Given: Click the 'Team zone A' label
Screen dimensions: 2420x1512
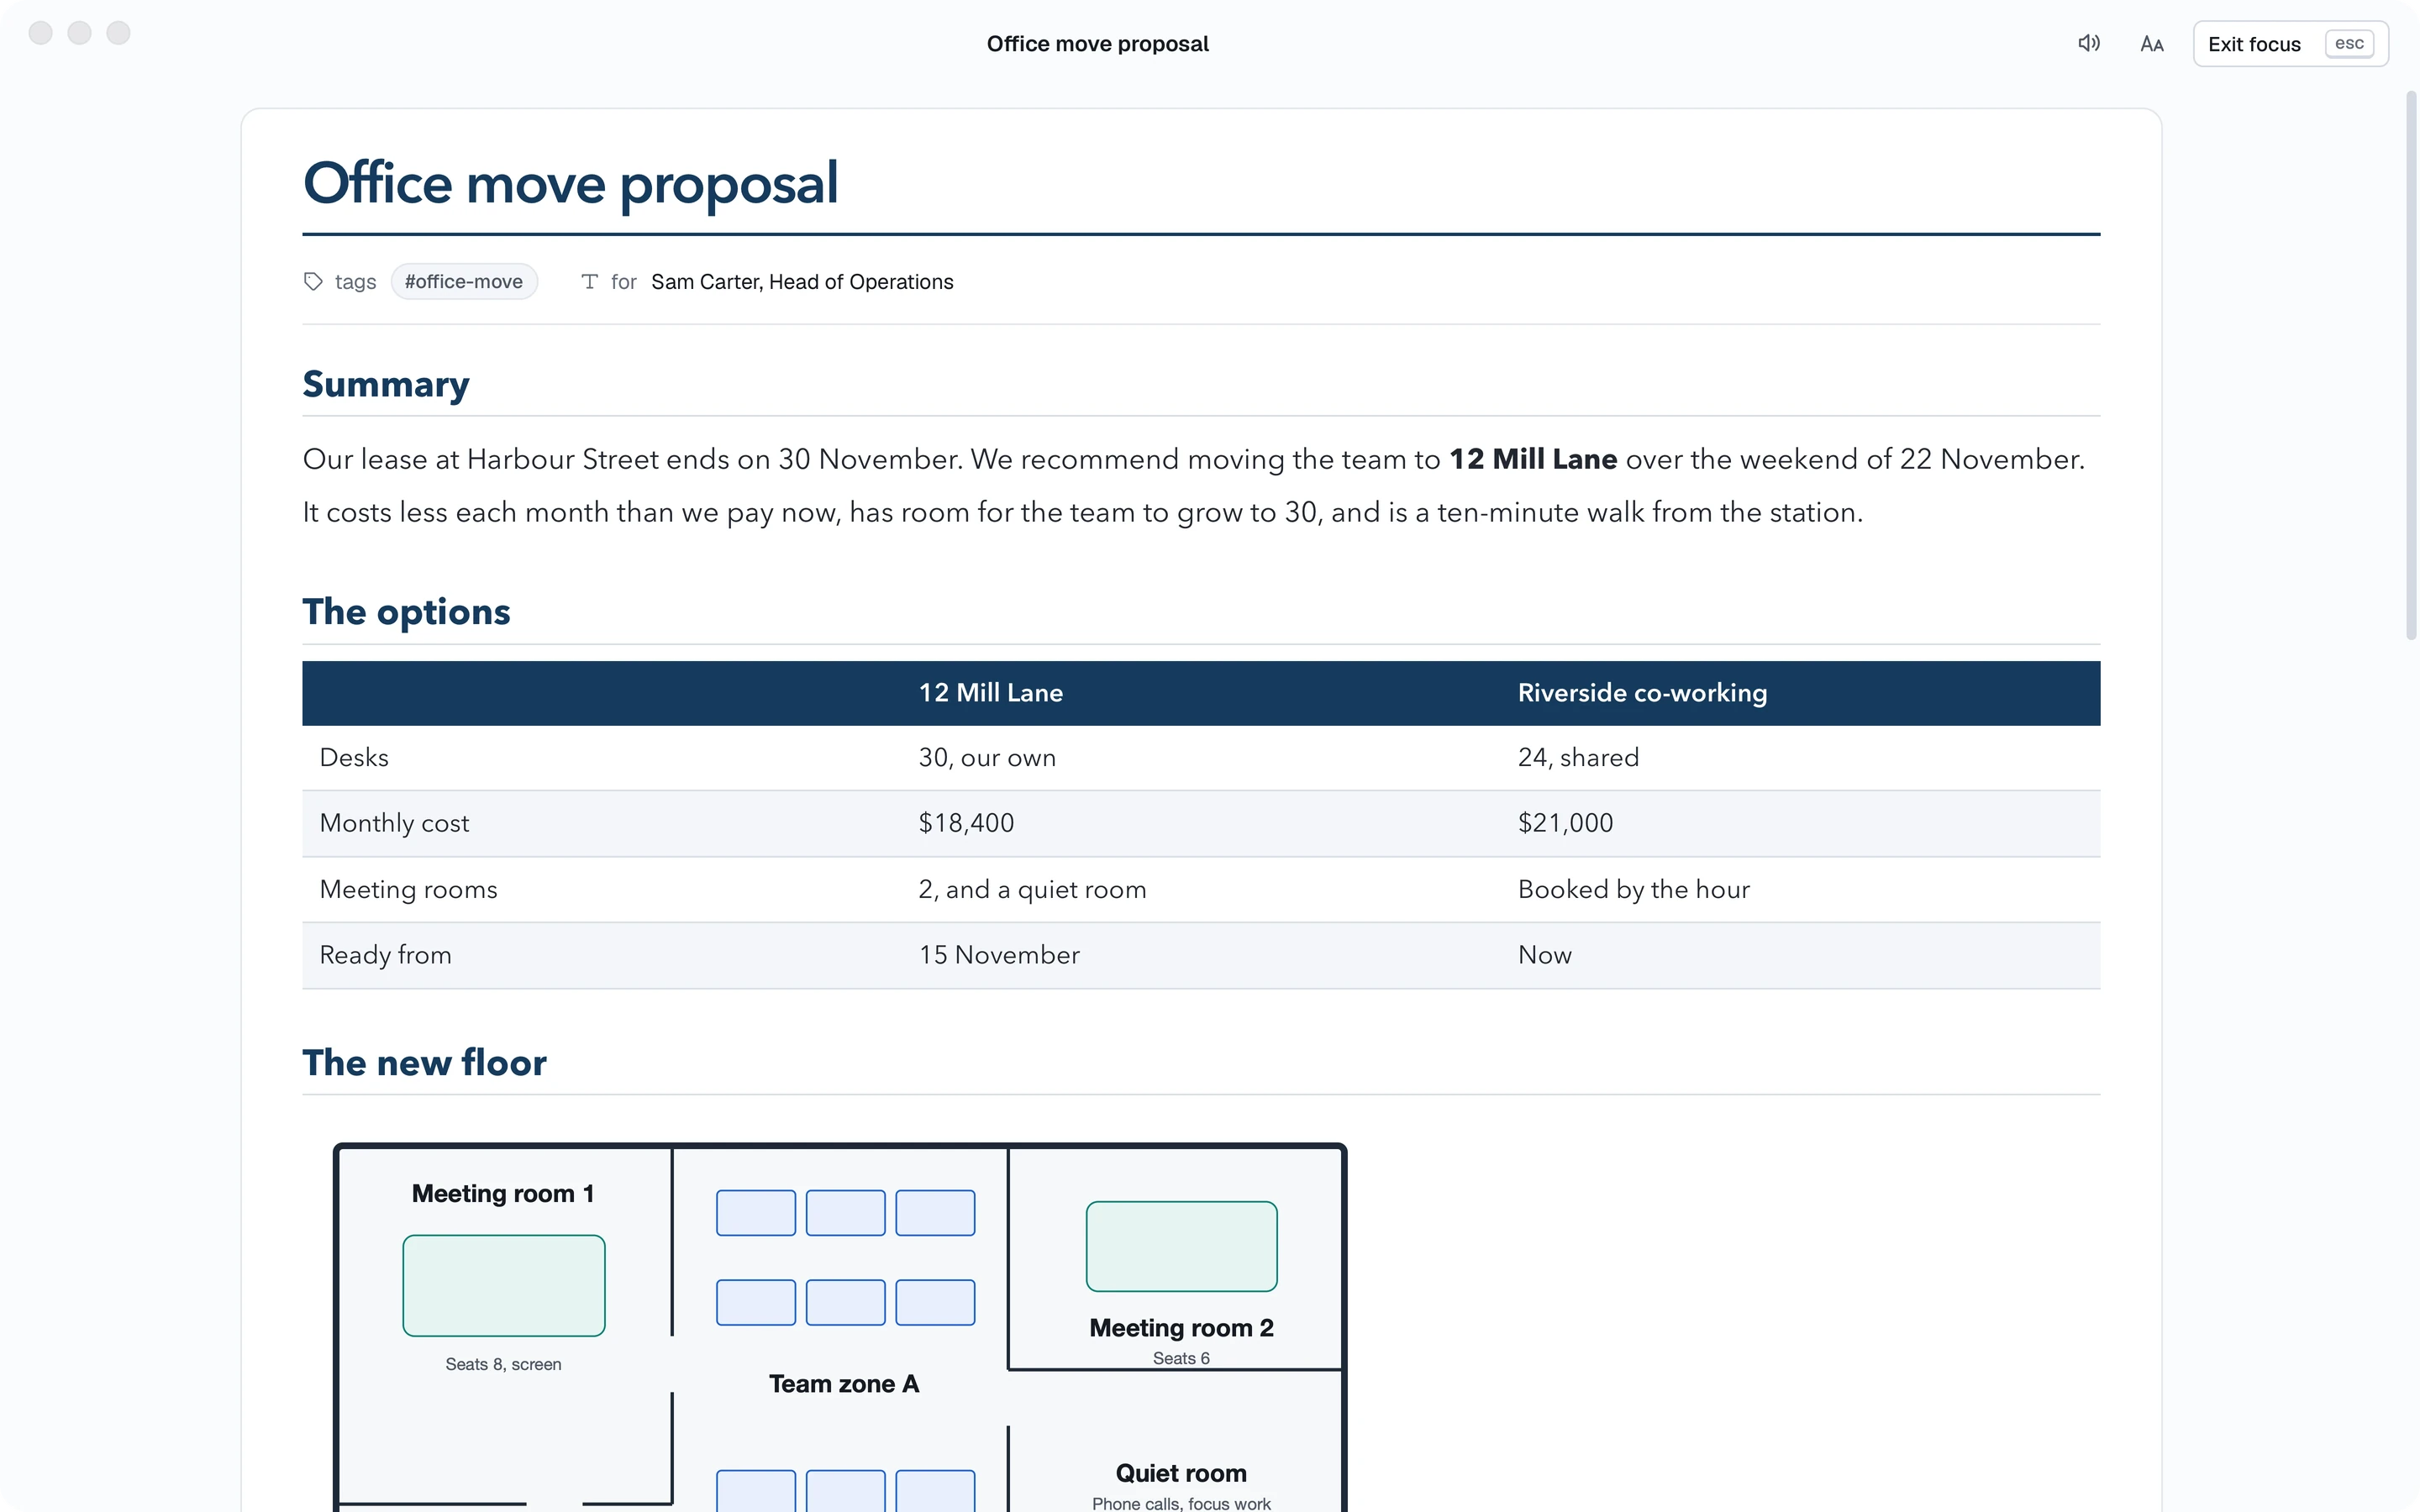Looking at the screenshot, I should tap(844, 1384).
